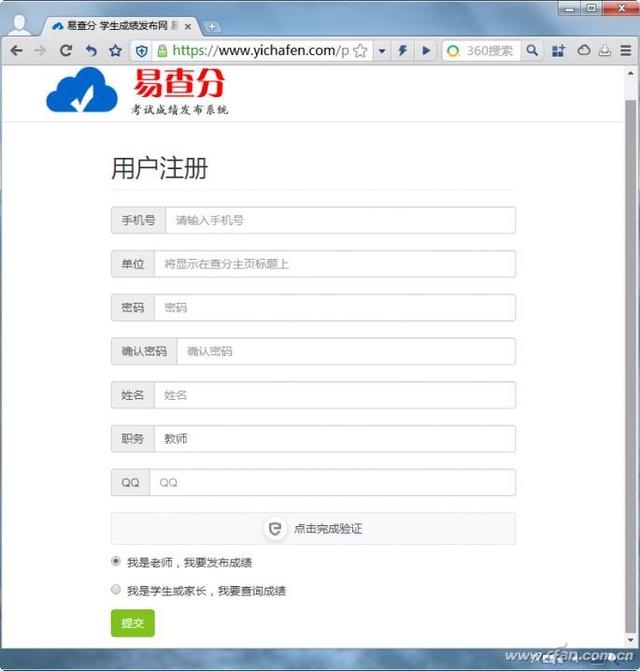Focus the 360搜索 search box
Viewport: 640px width, 671px height.
point(490,51)
